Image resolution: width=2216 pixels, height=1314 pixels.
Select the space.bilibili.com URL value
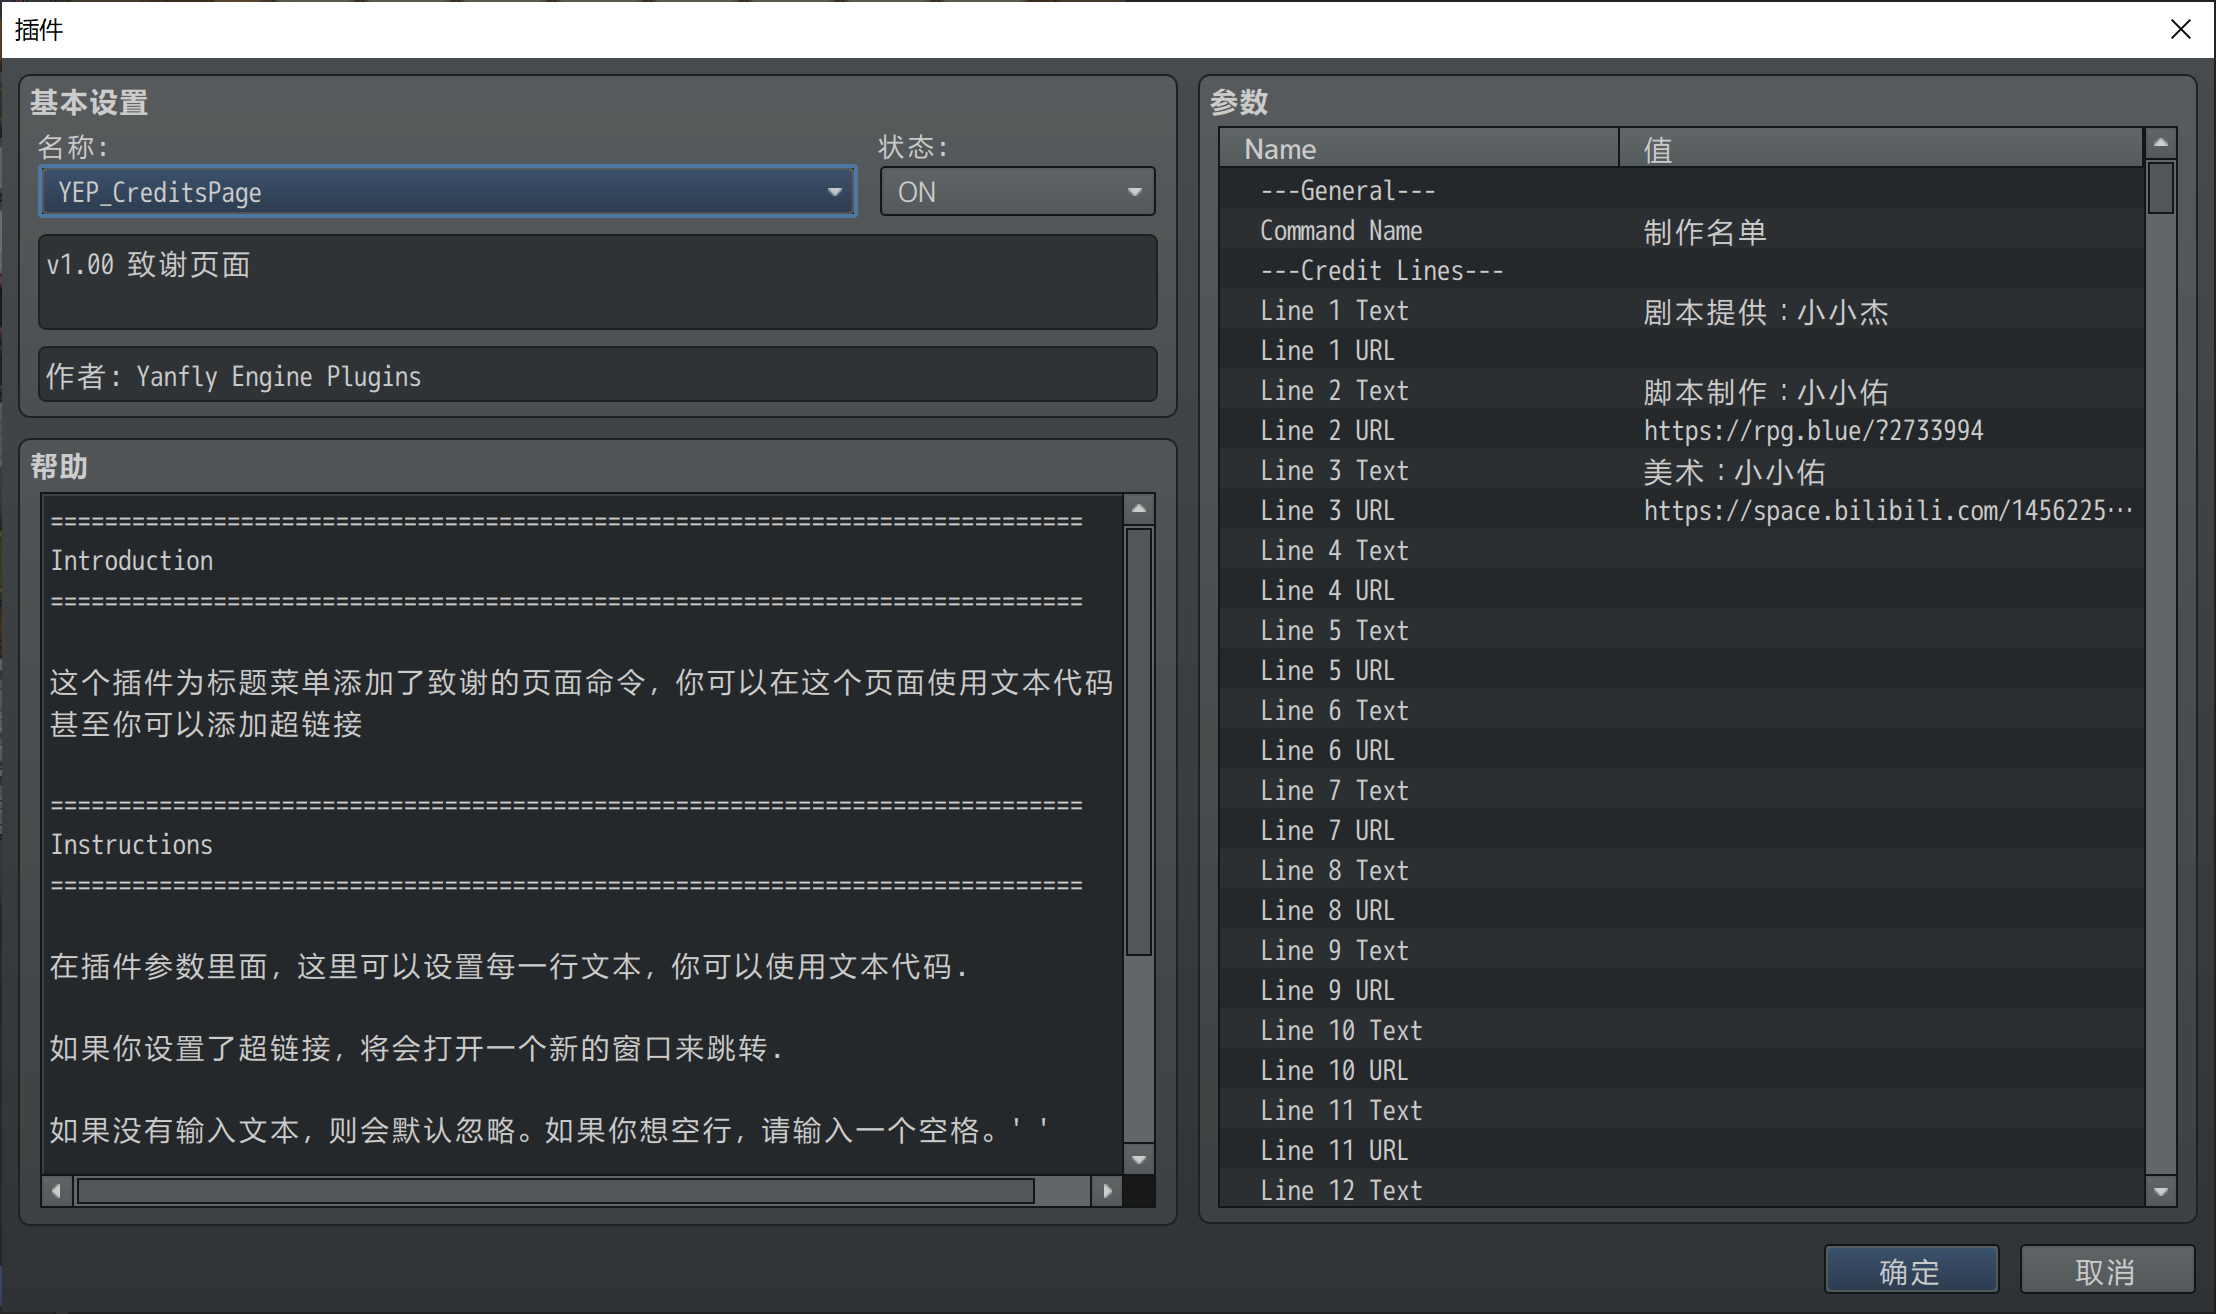[1888, 511]
